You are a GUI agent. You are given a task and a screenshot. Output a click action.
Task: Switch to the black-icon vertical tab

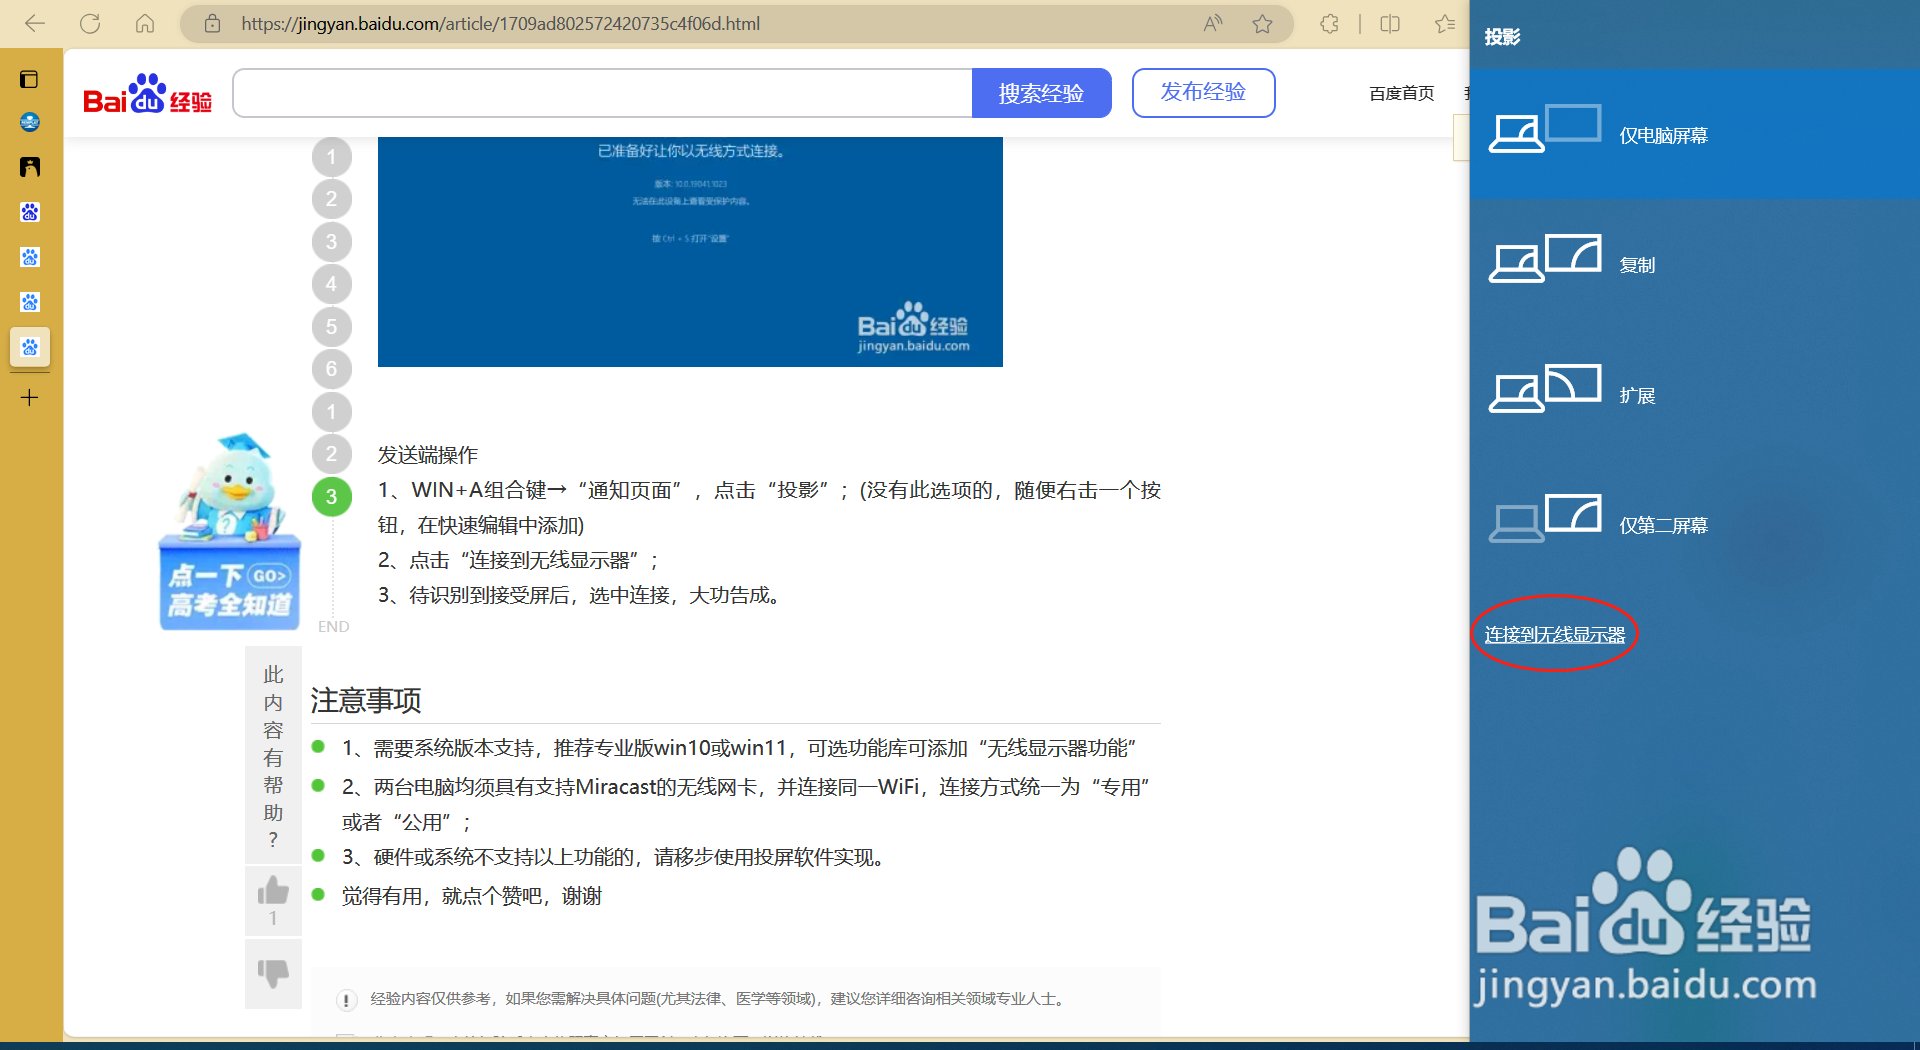tap(30, 167)
